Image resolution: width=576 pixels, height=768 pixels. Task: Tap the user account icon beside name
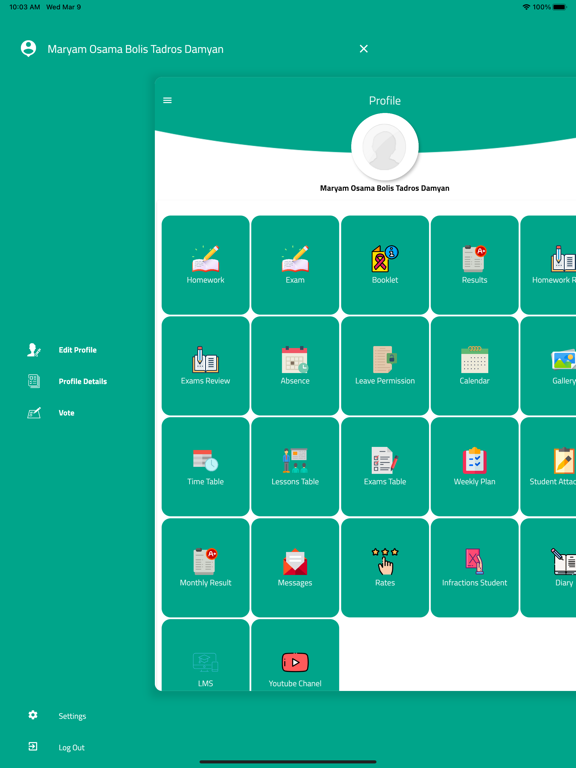point(28,48)
